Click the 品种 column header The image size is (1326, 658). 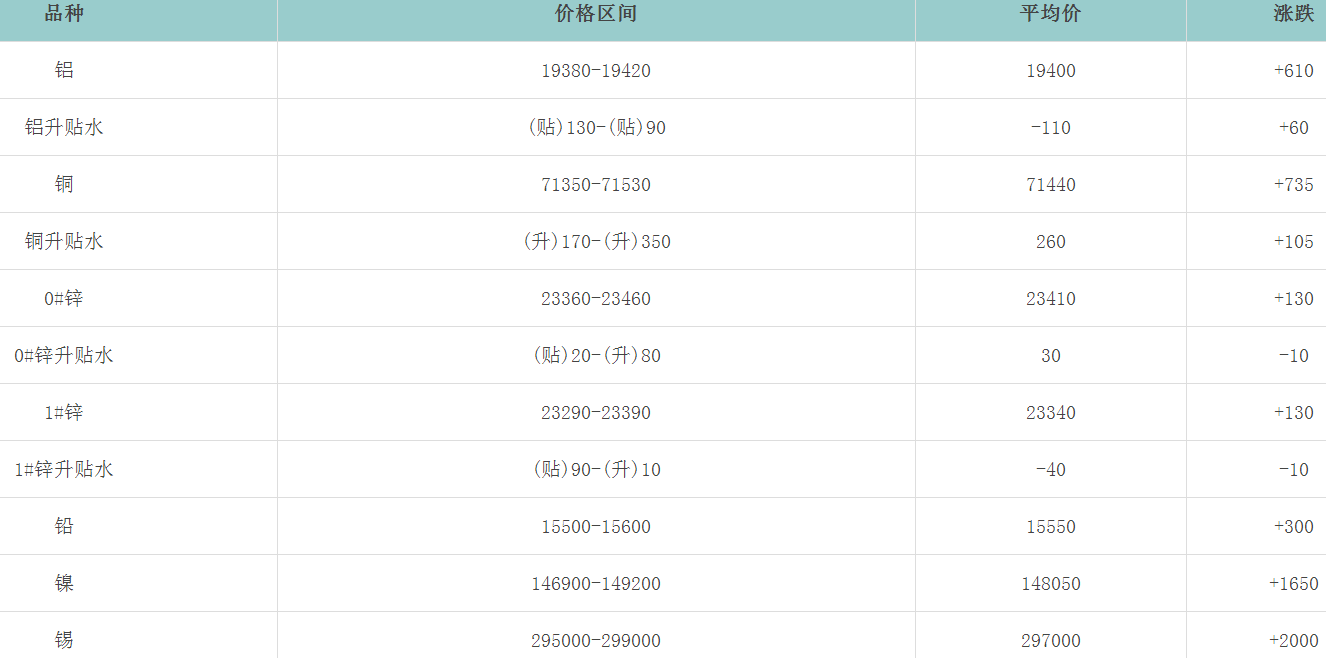click(63, 14)
